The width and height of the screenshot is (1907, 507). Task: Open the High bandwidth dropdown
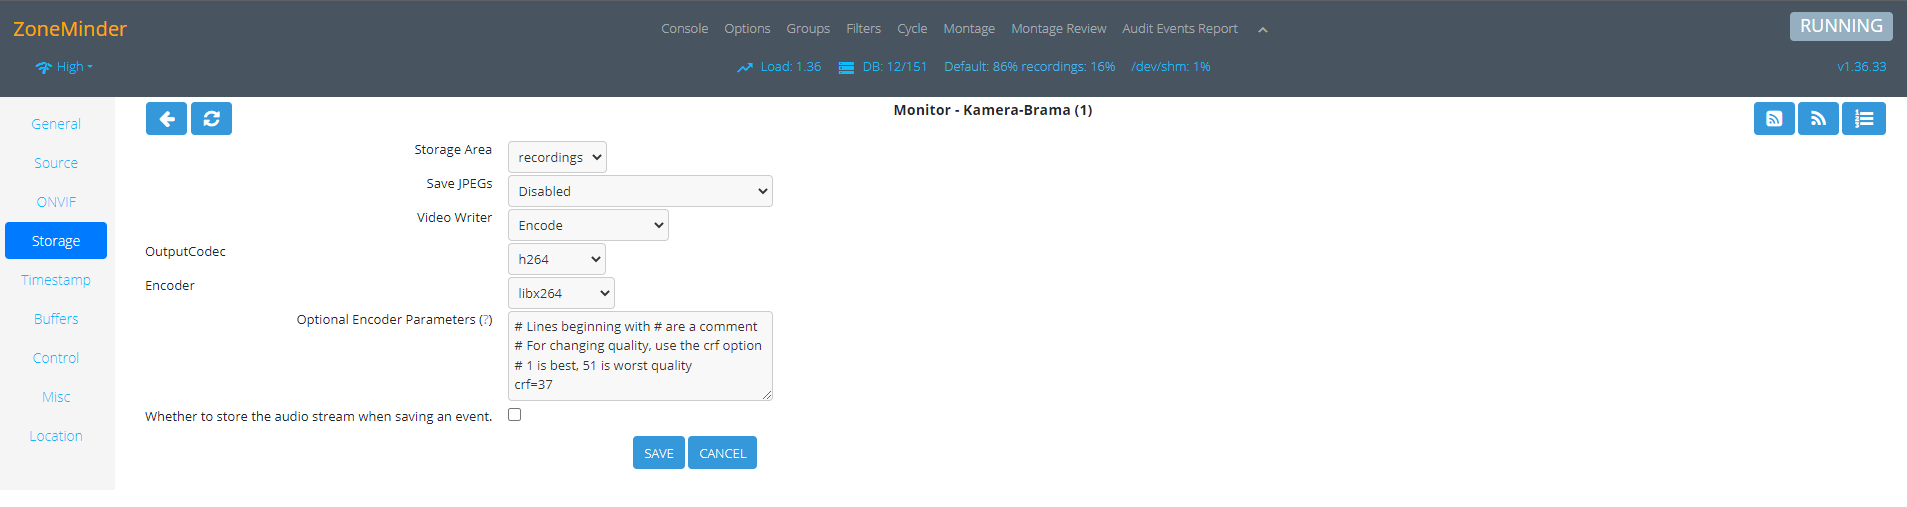click(66, 67)
